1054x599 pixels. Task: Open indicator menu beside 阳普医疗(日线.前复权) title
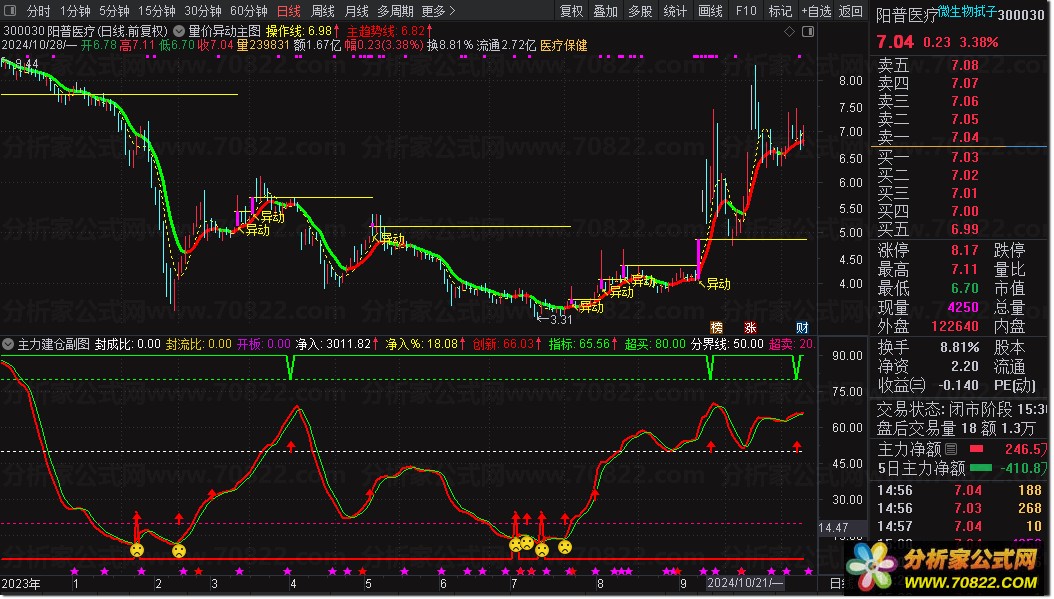(x=179, y=31)
